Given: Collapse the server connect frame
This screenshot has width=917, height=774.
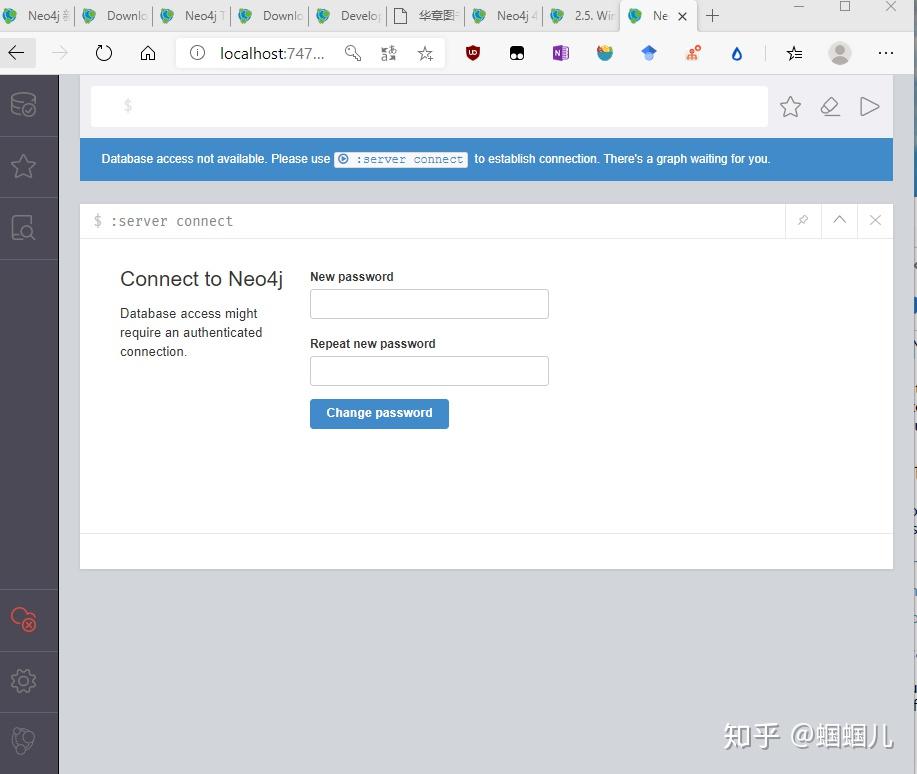Looking at the screenshot, I should coord(839,220).
